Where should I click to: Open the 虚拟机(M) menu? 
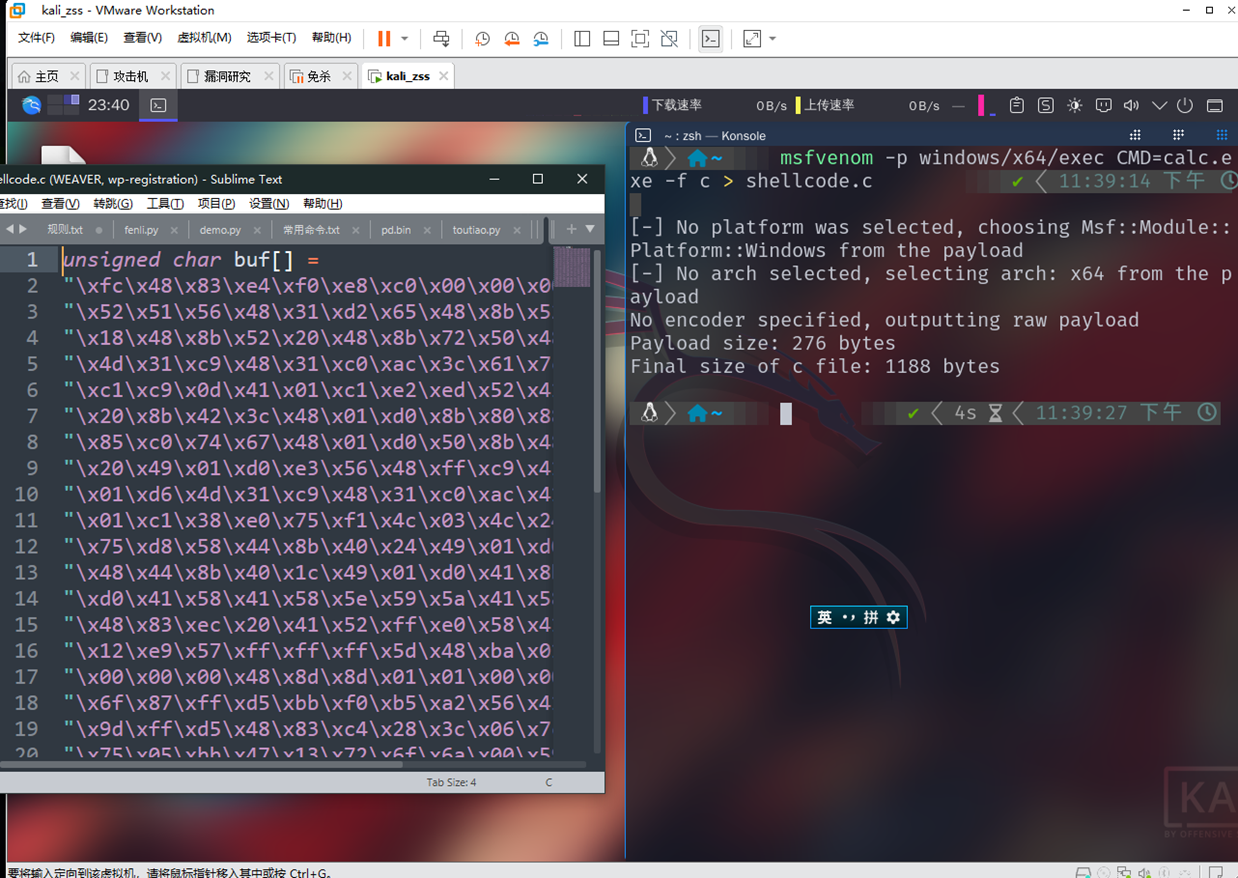204,38
